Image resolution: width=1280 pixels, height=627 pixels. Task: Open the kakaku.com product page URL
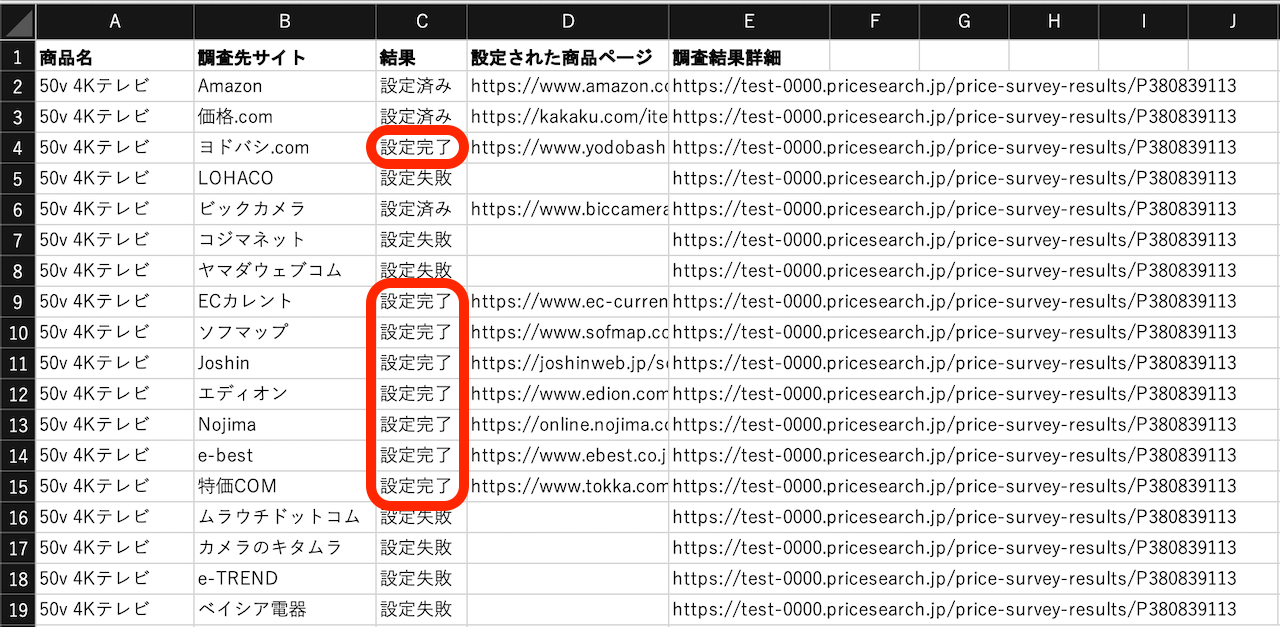(568, 117)
